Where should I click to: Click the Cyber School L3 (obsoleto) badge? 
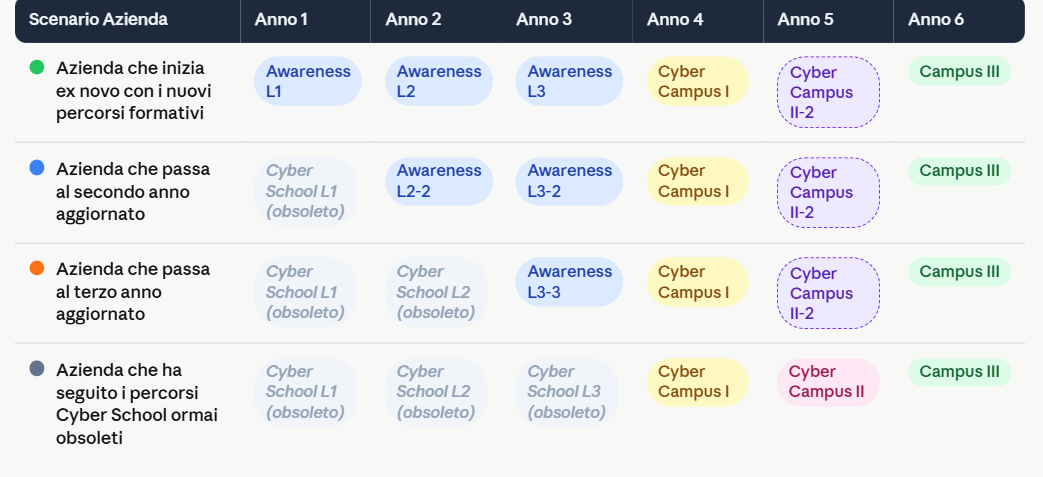point(567,393)
